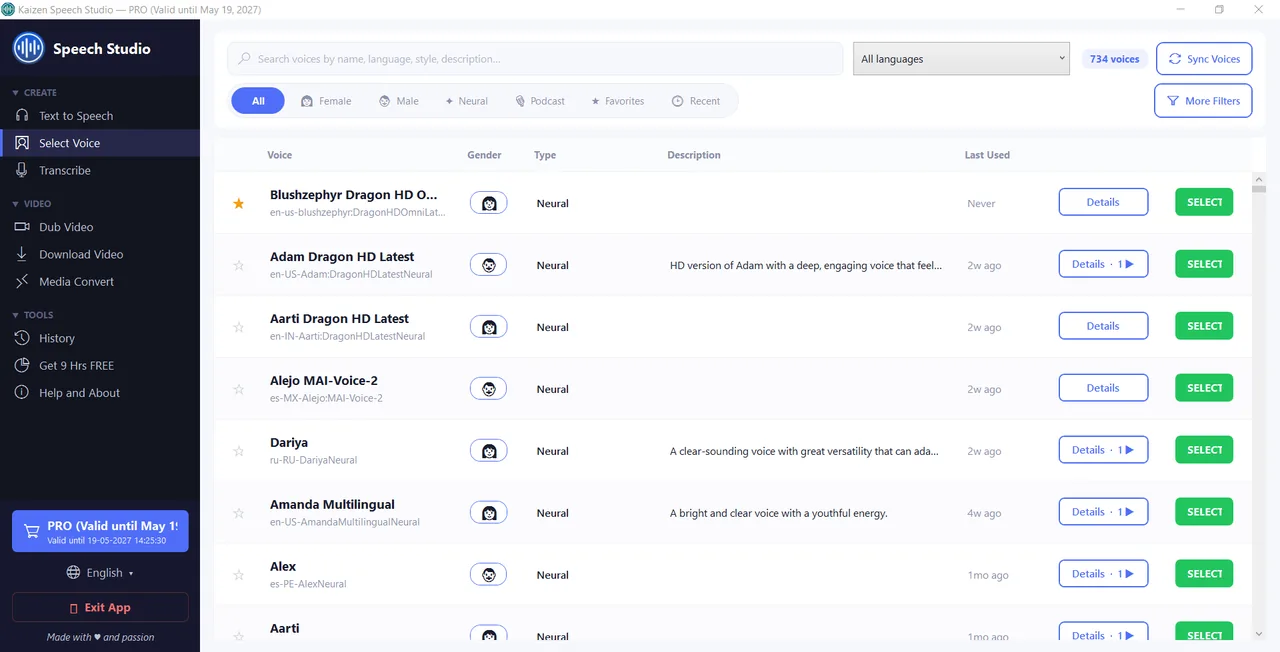Click the female gender icon for Dariya

click(x=489, y=451)
